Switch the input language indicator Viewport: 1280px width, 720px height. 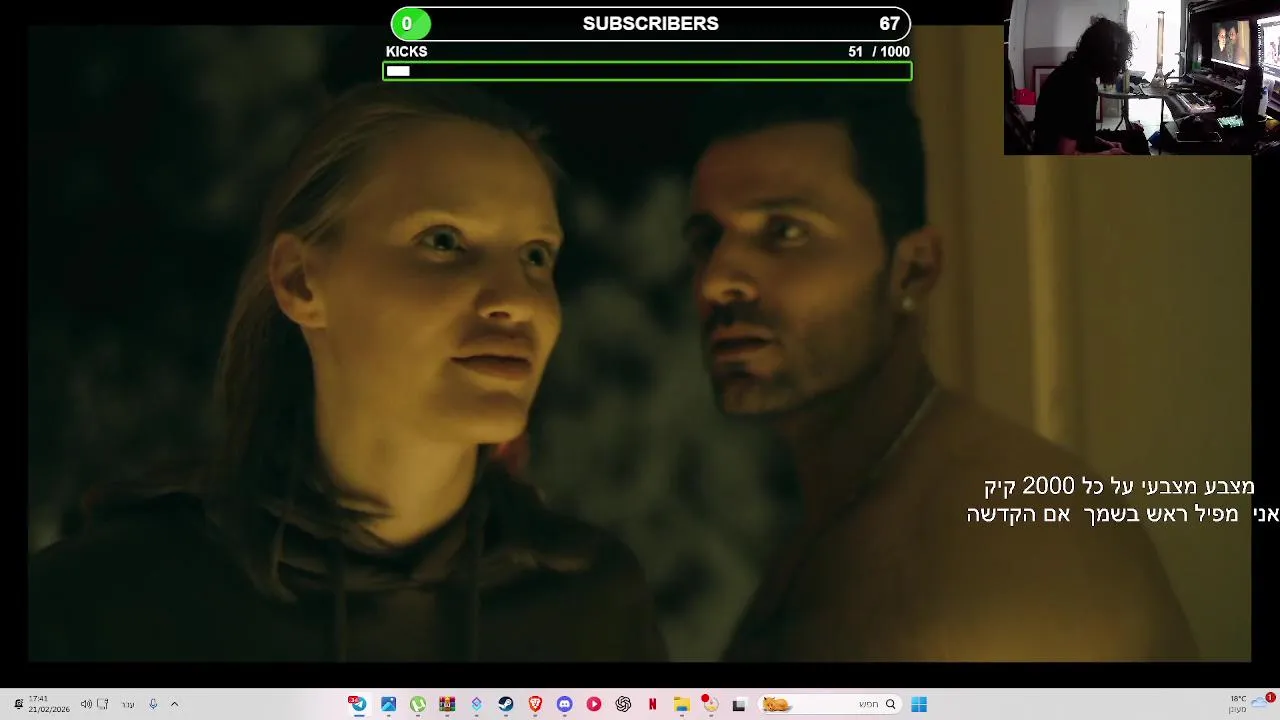tap(128, 704)
